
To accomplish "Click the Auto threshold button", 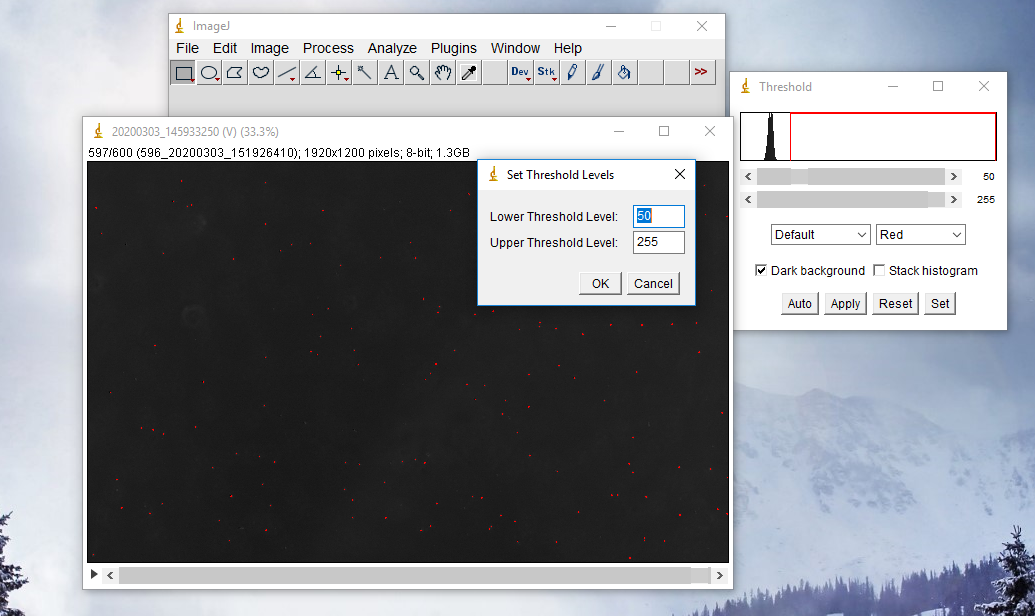I will (799, 304).
